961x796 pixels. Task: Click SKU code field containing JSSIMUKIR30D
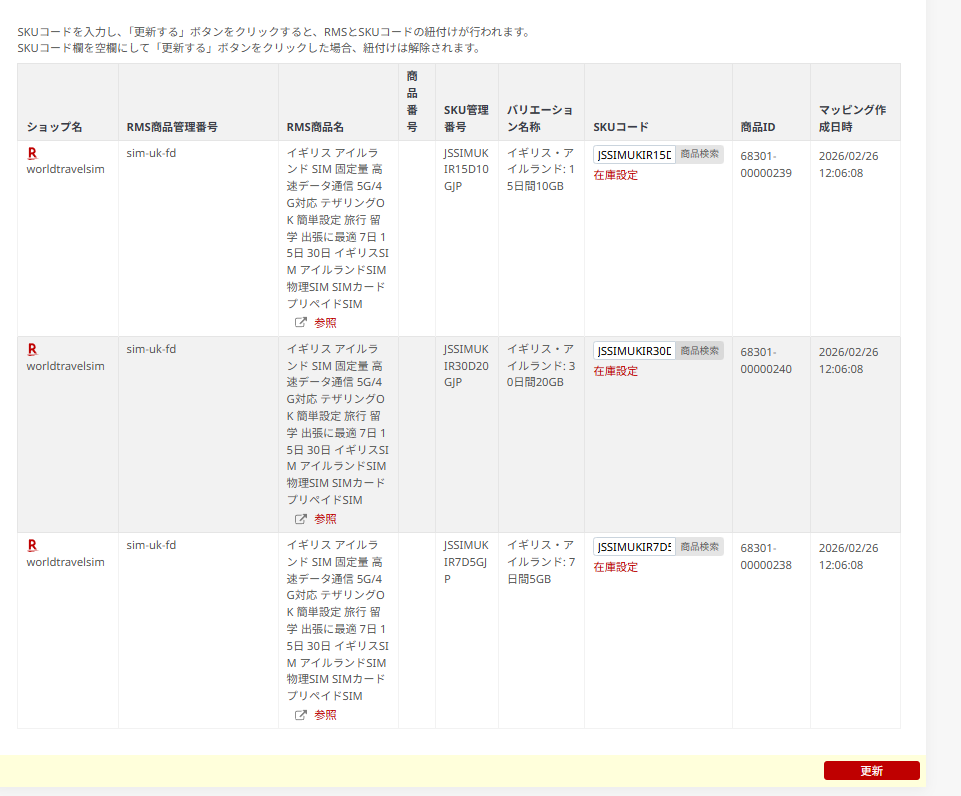click(x=634, y=351)
